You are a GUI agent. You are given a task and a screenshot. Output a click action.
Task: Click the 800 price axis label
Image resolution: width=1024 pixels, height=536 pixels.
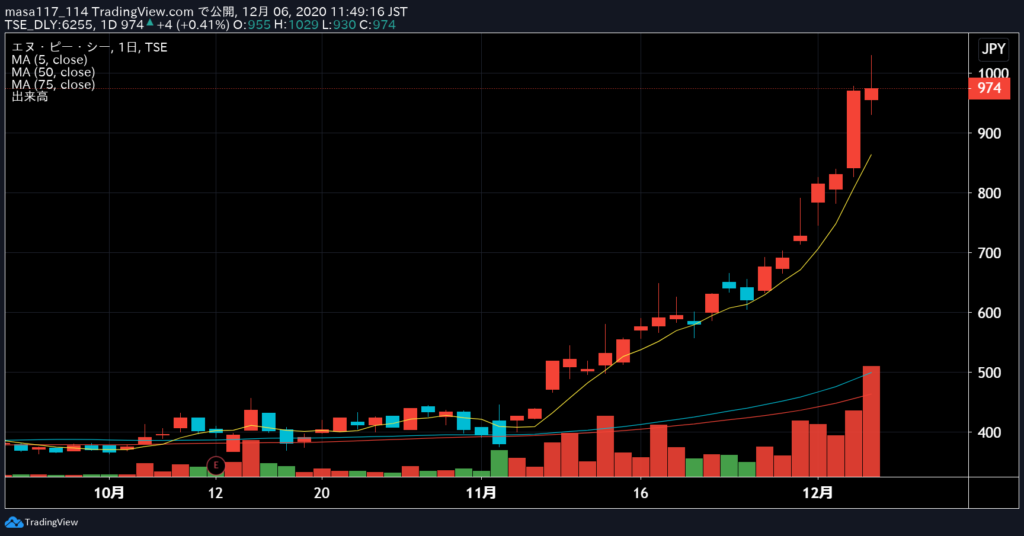989,193
